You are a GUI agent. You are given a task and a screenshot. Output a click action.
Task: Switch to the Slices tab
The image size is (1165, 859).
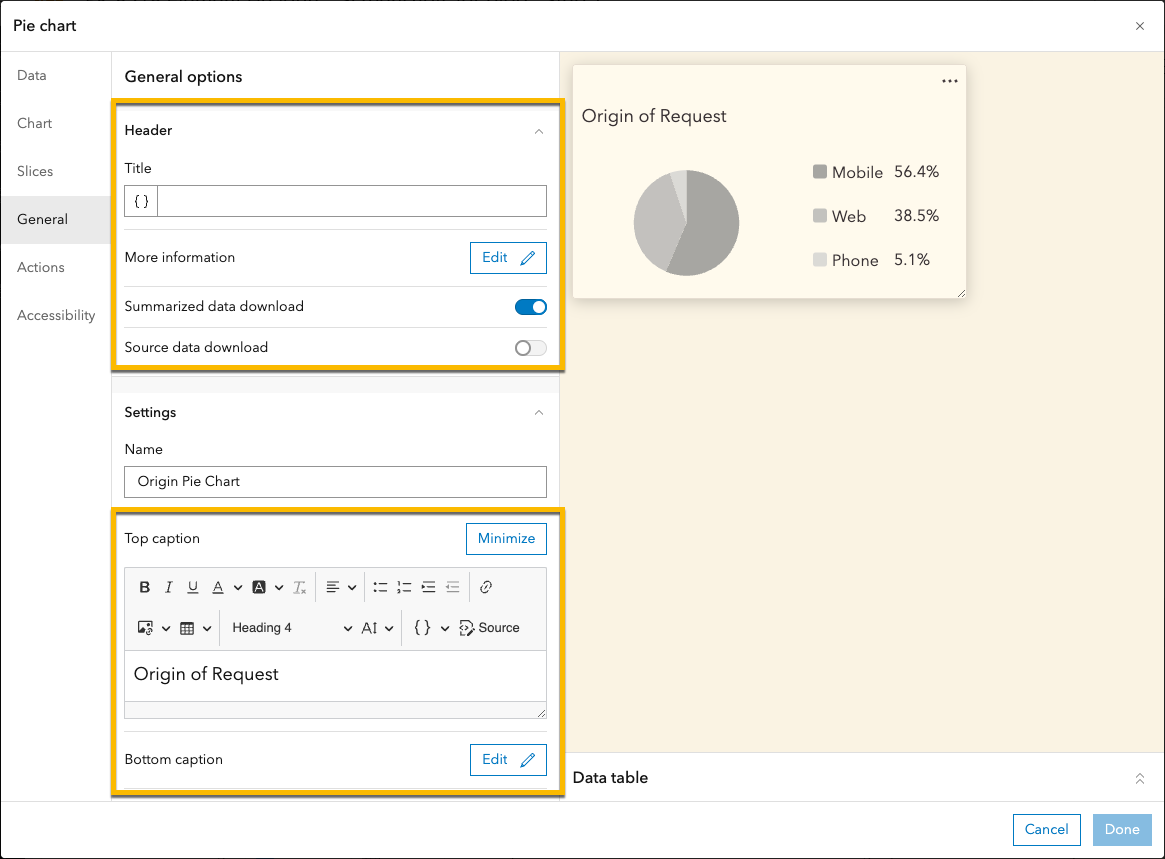[35, 171]
